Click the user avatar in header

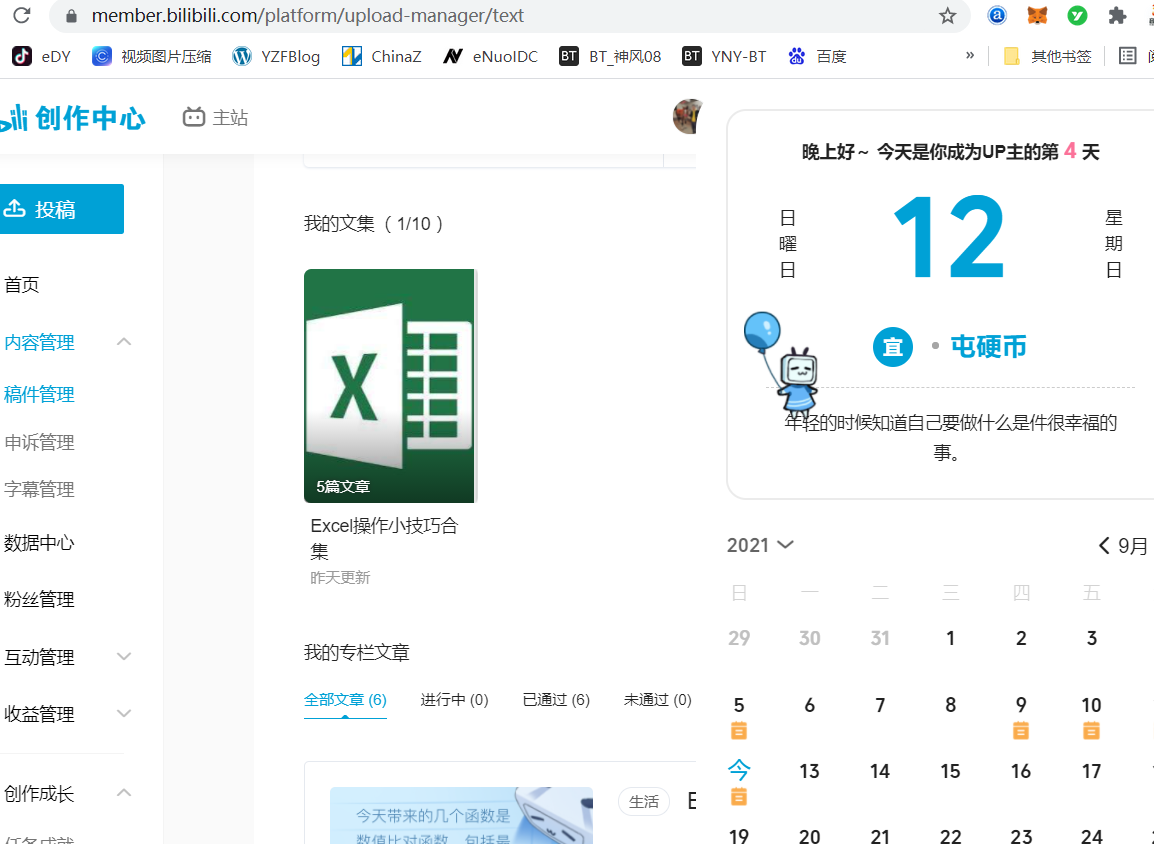(x=686, y=117)
